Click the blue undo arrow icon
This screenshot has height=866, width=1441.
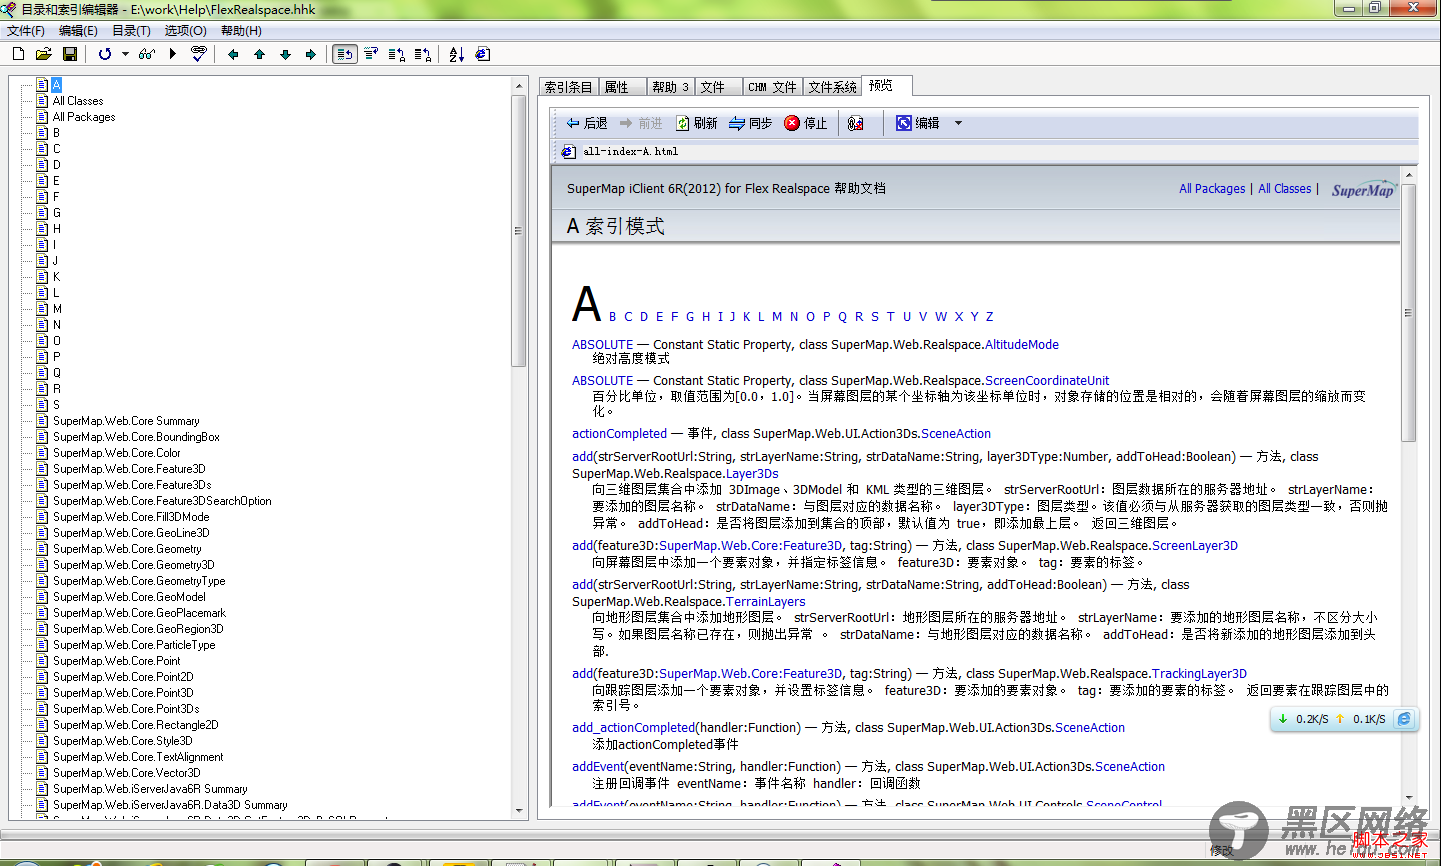(105, 54)
